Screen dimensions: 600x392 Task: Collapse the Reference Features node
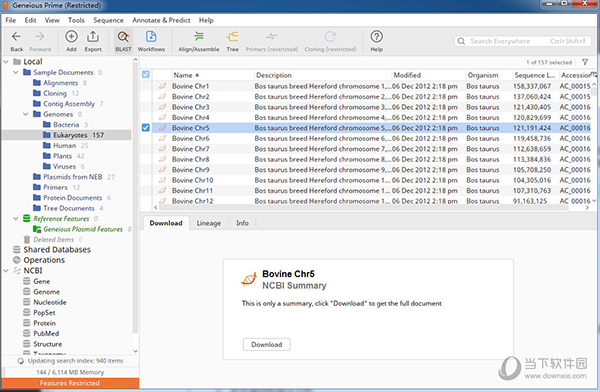pos(16,219)
